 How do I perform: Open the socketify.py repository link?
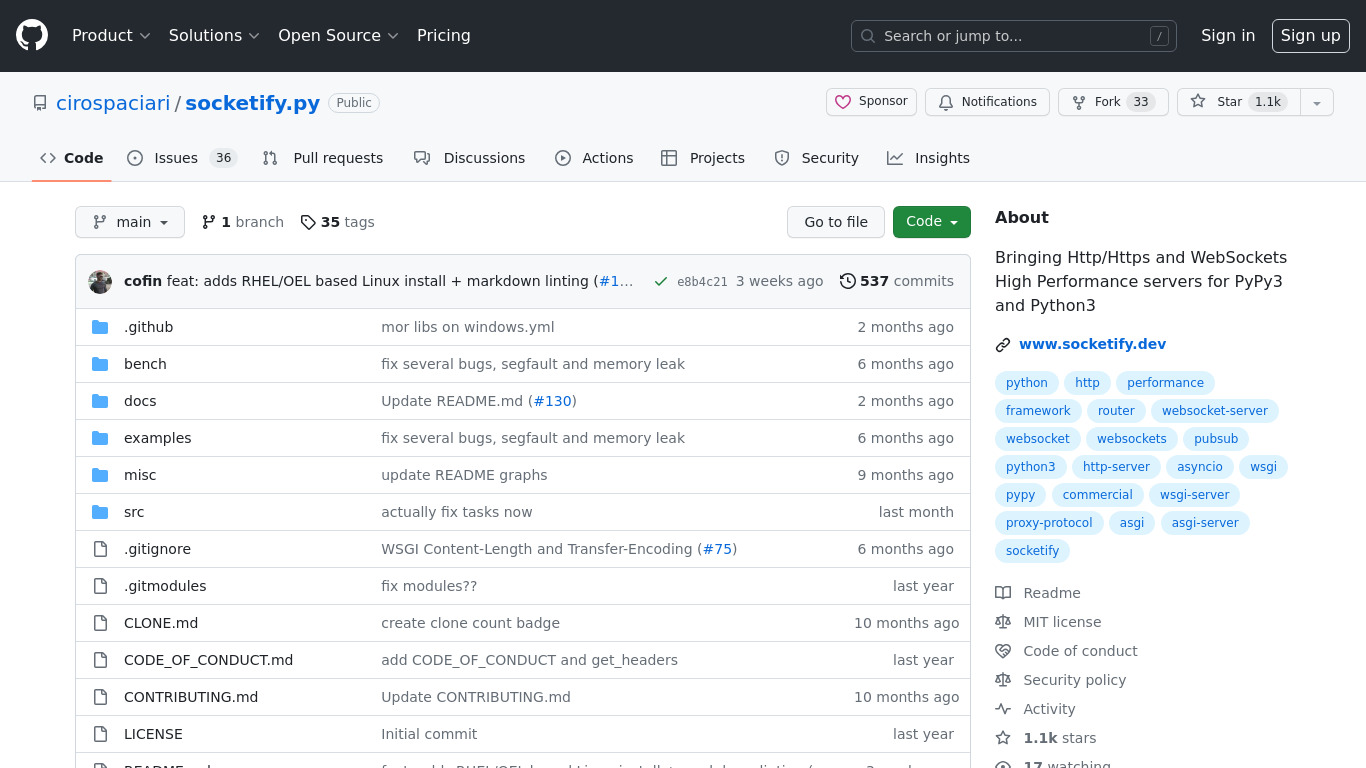252,103
